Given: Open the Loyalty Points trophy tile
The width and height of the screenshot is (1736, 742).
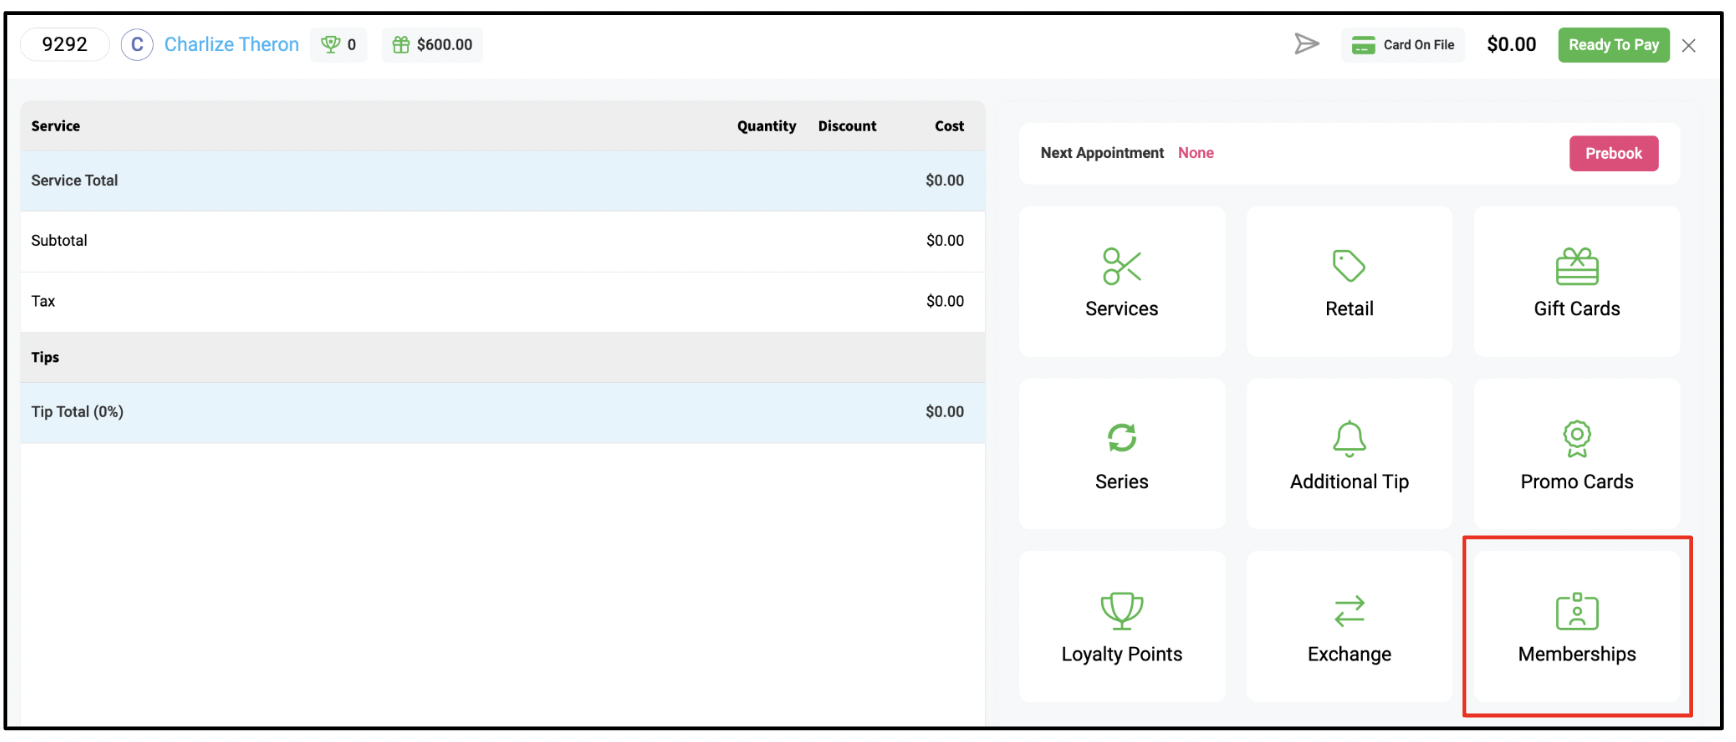Looking at the screenshot, I should click(1121, 627).
